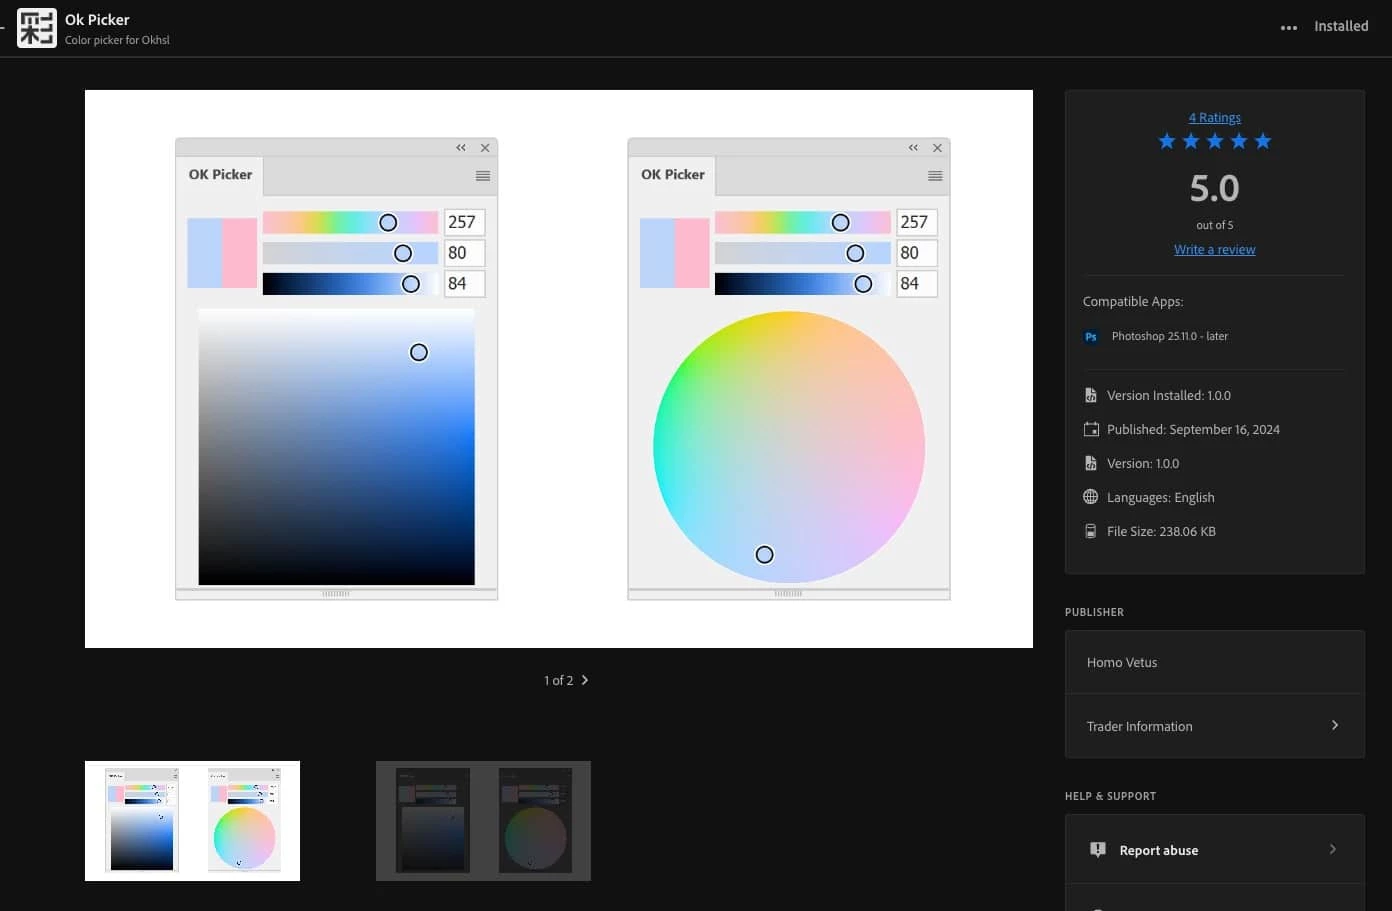
Task: Click the Report abuse flag icon
Action: coord(1097,850)
